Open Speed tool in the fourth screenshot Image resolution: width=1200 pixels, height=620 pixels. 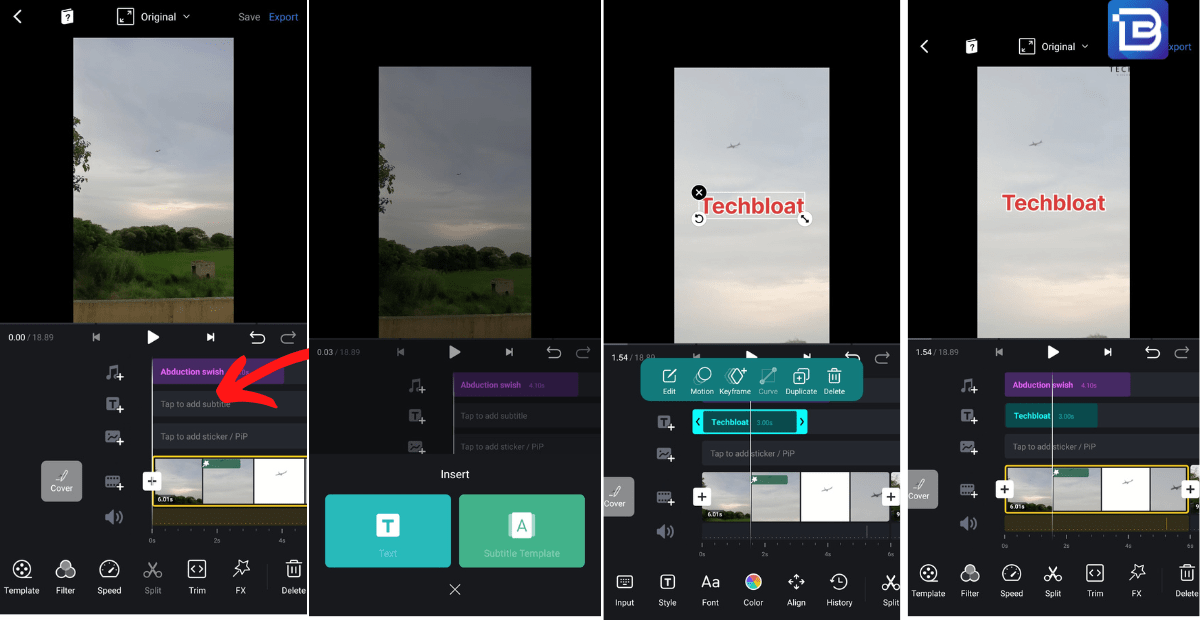click(x=1011, y=579)
